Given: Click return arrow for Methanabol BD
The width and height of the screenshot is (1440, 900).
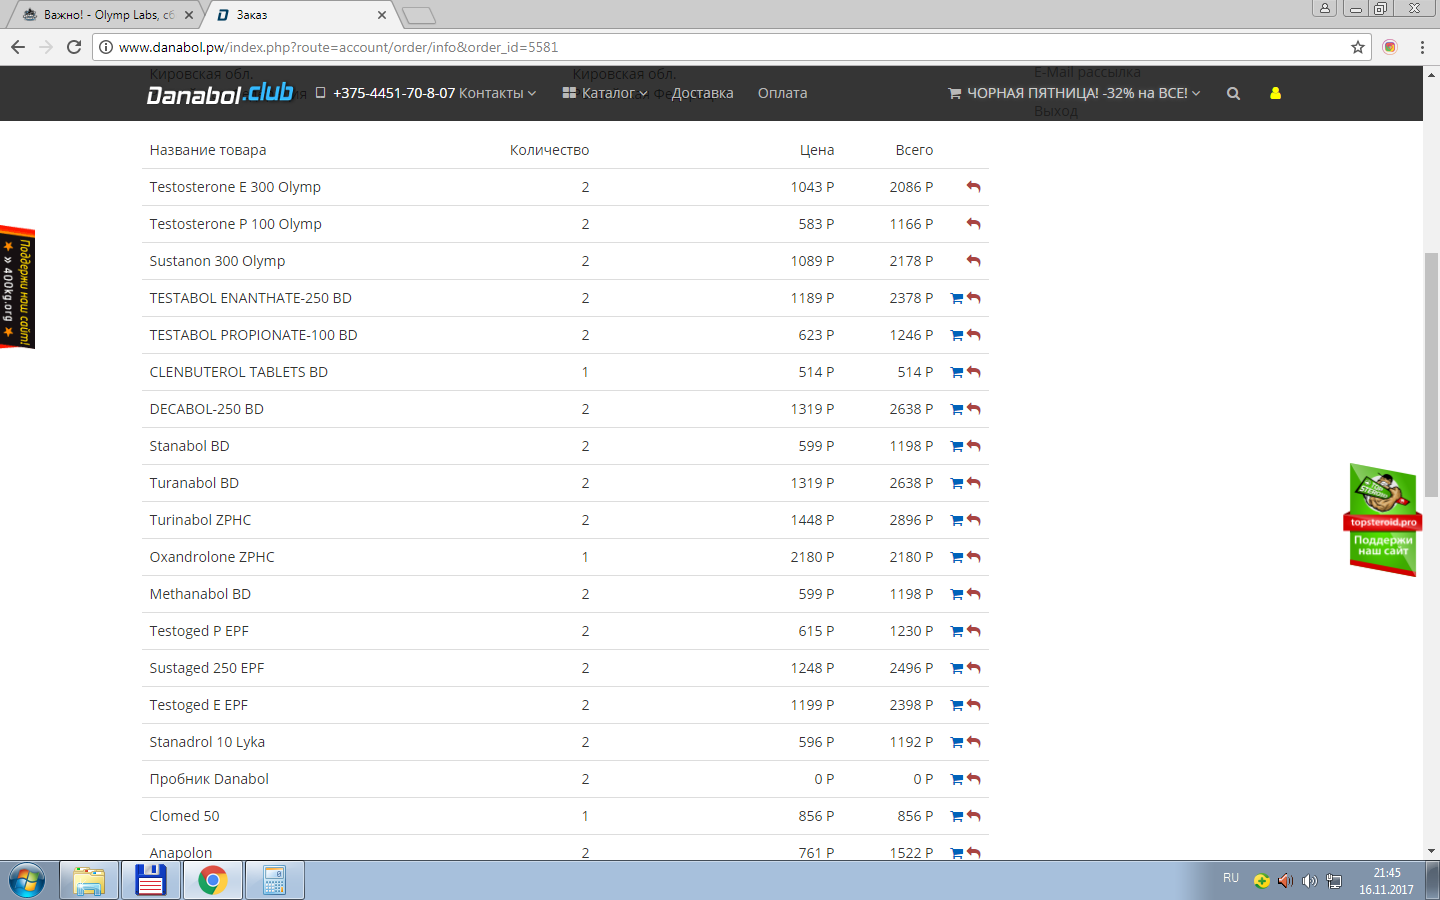Looking at the screenshot, I should click(974, 594).
